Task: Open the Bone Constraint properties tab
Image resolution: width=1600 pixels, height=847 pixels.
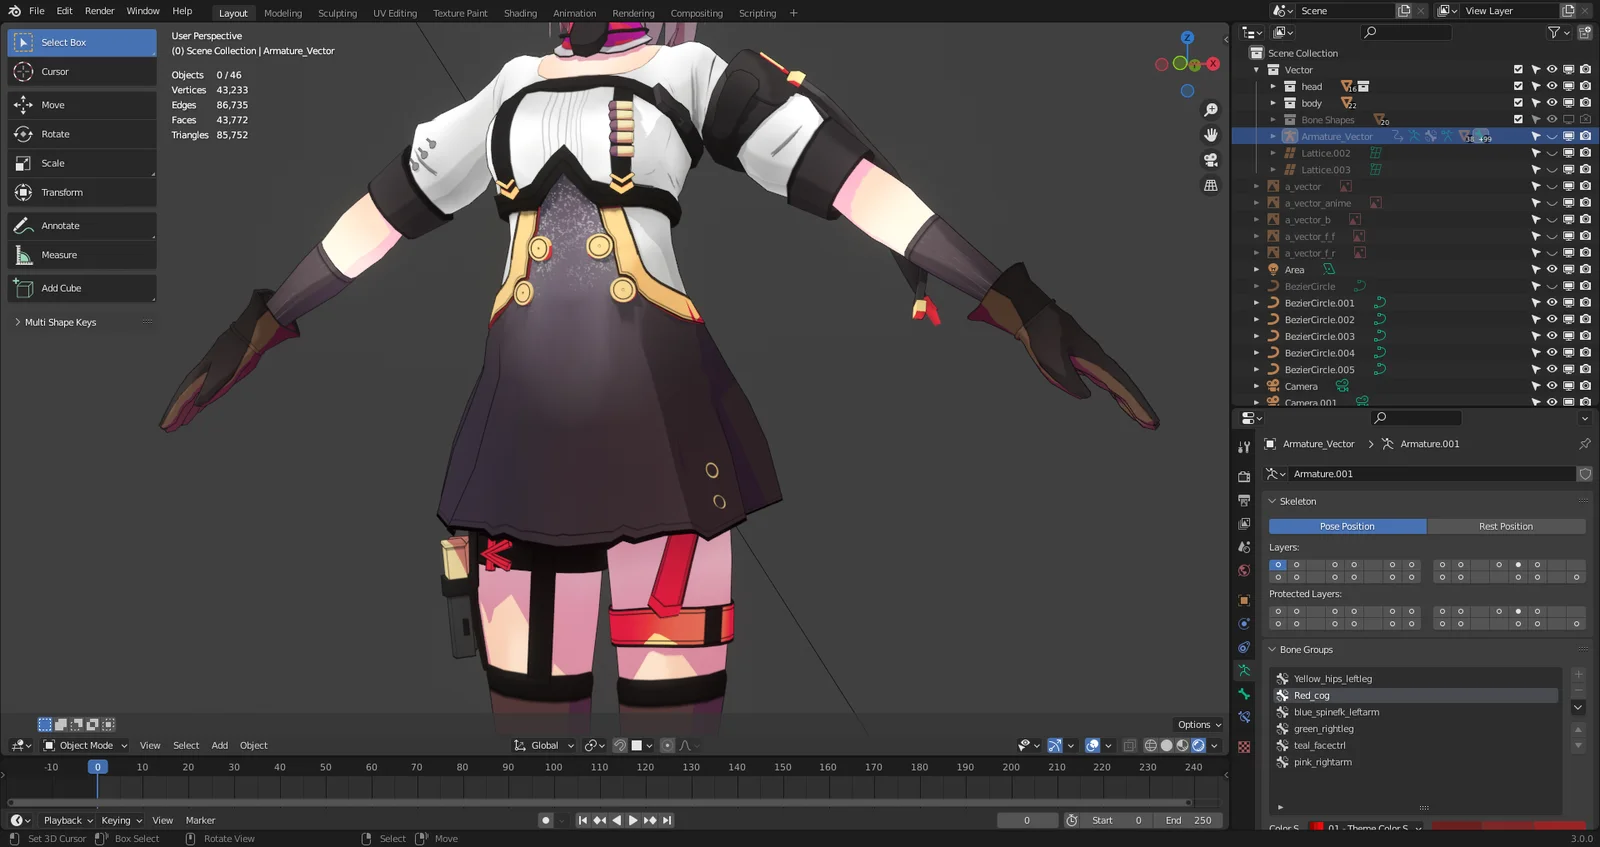Action: (1244, 717)
